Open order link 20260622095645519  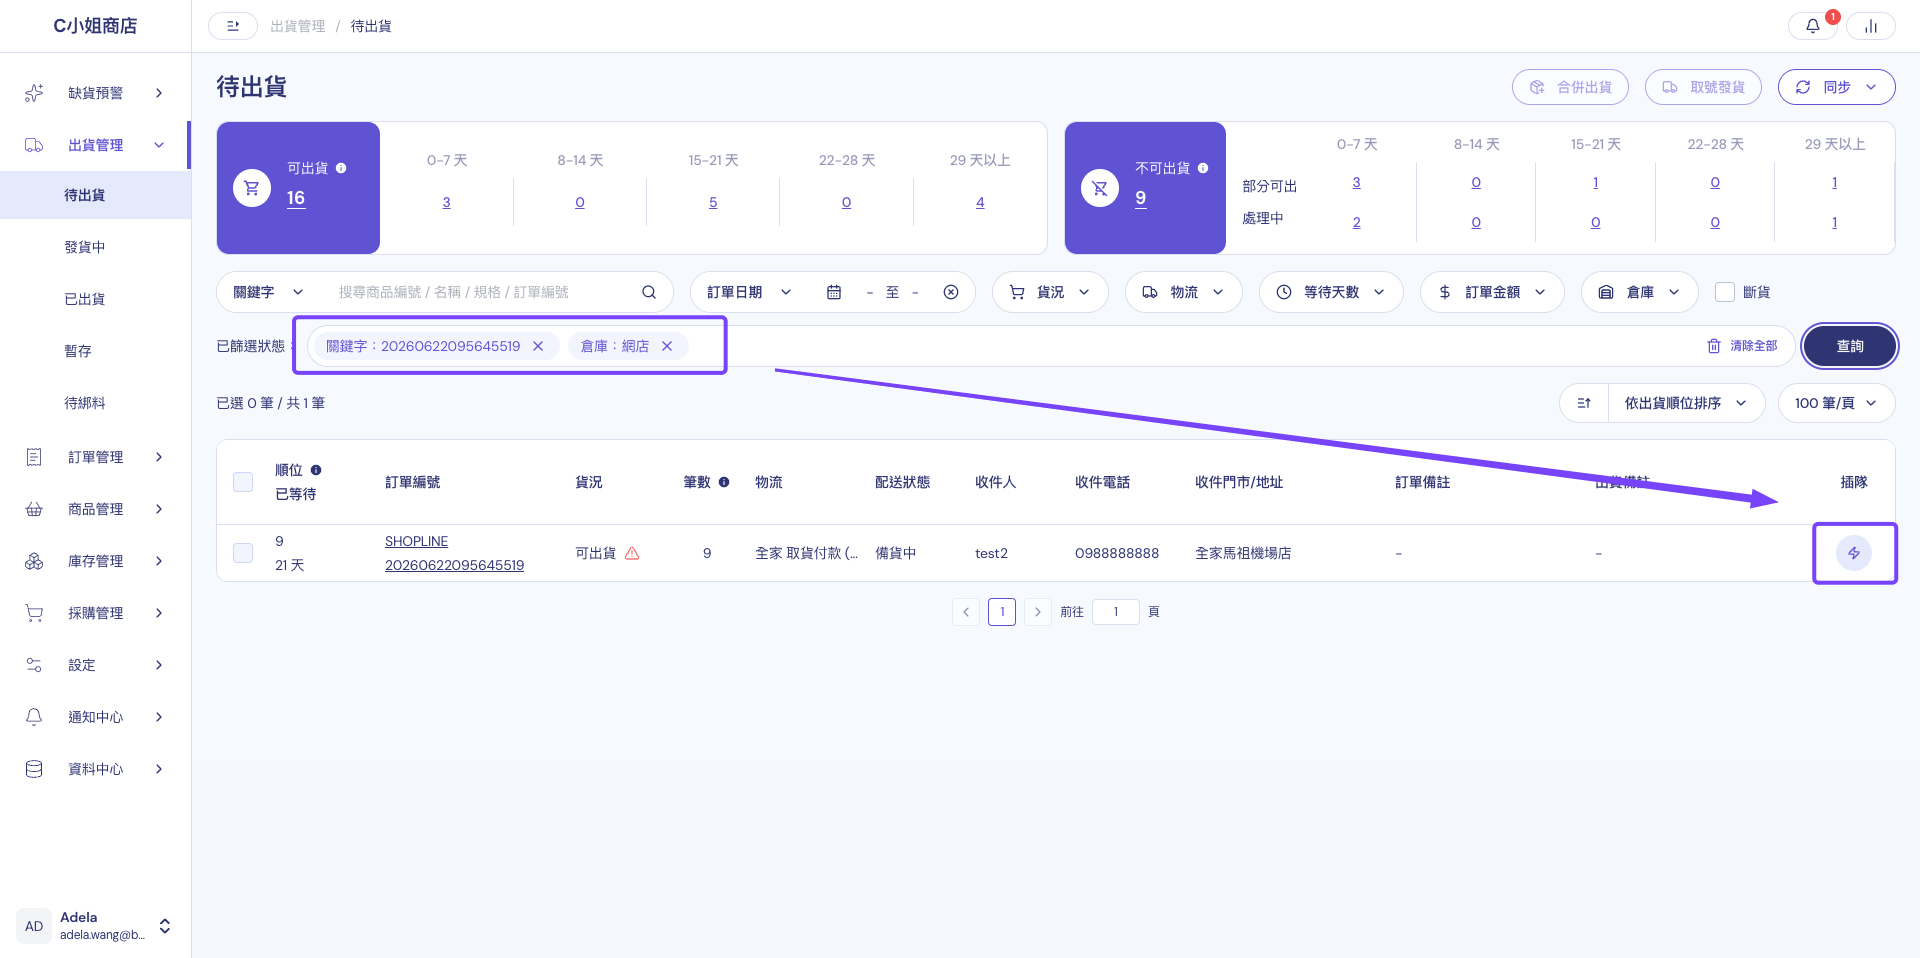point(454,565)
